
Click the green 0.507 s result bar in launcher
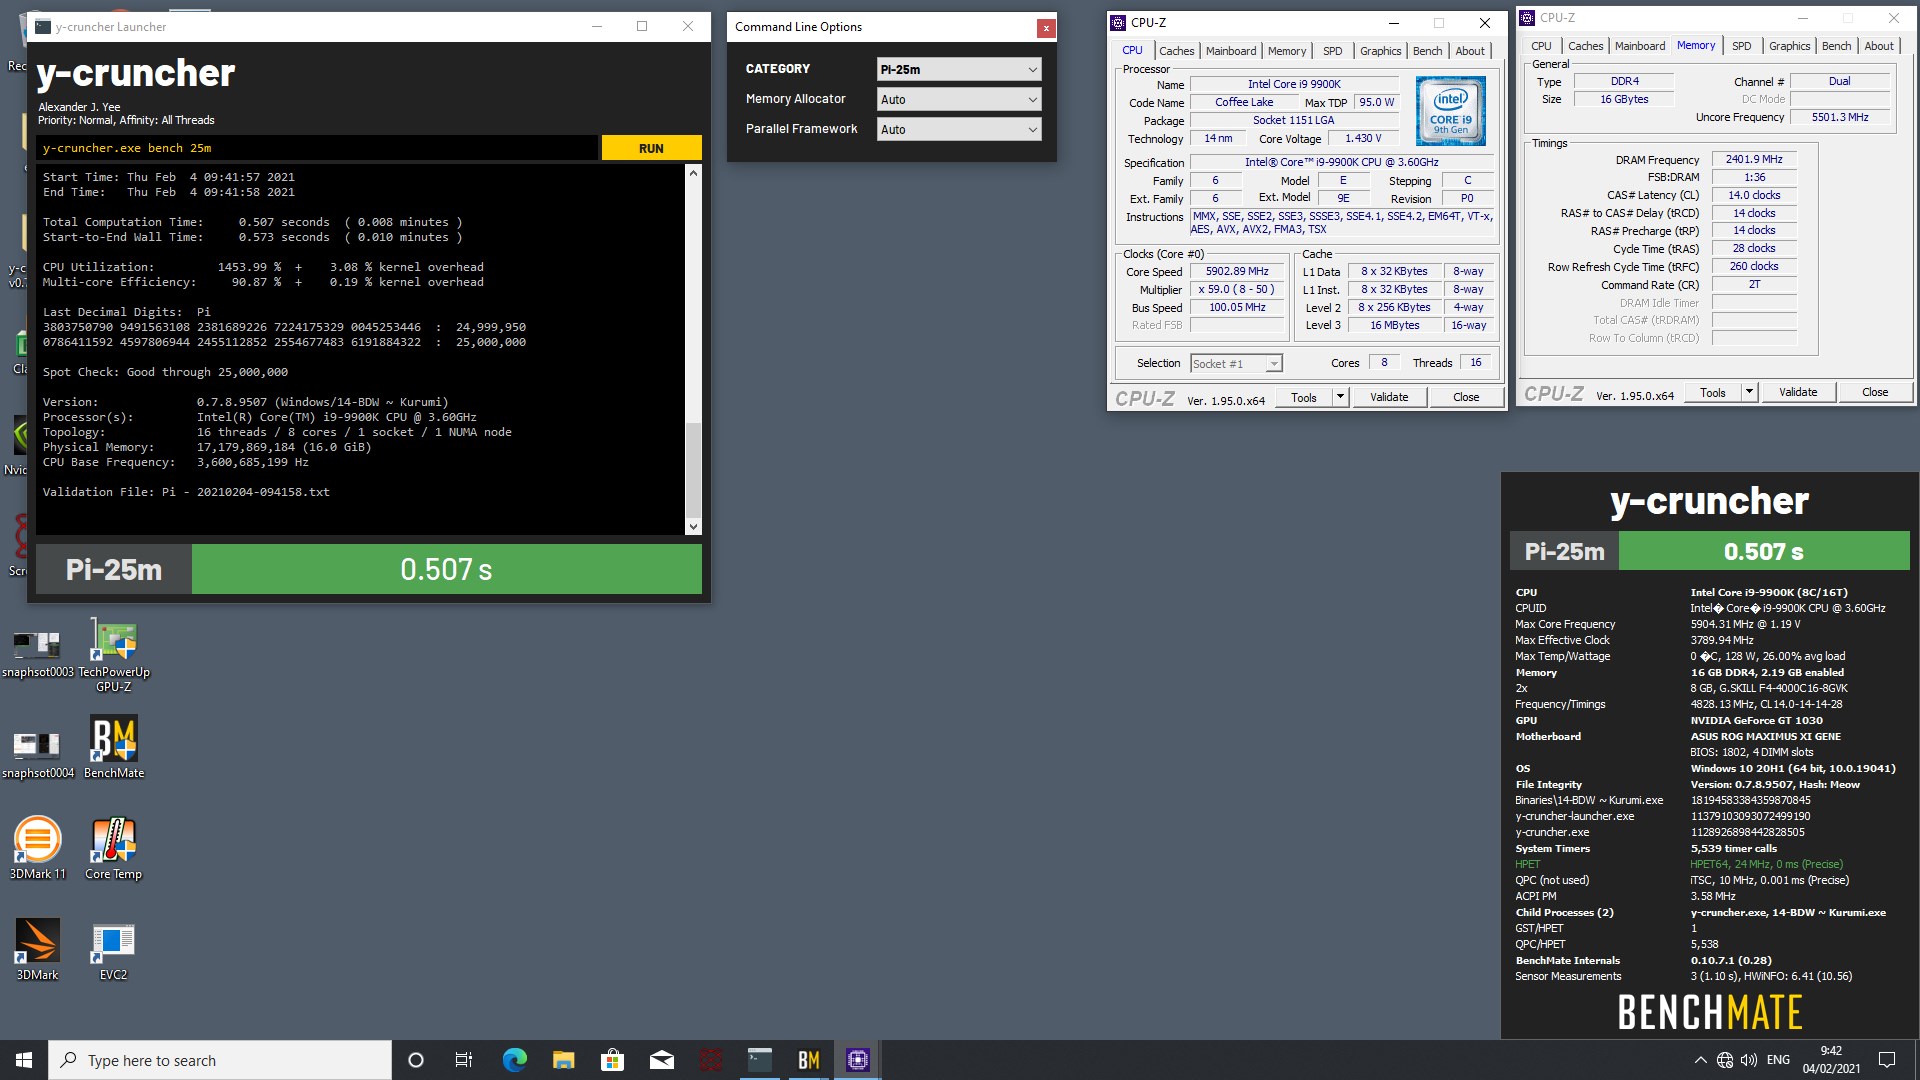click(446, 569)
